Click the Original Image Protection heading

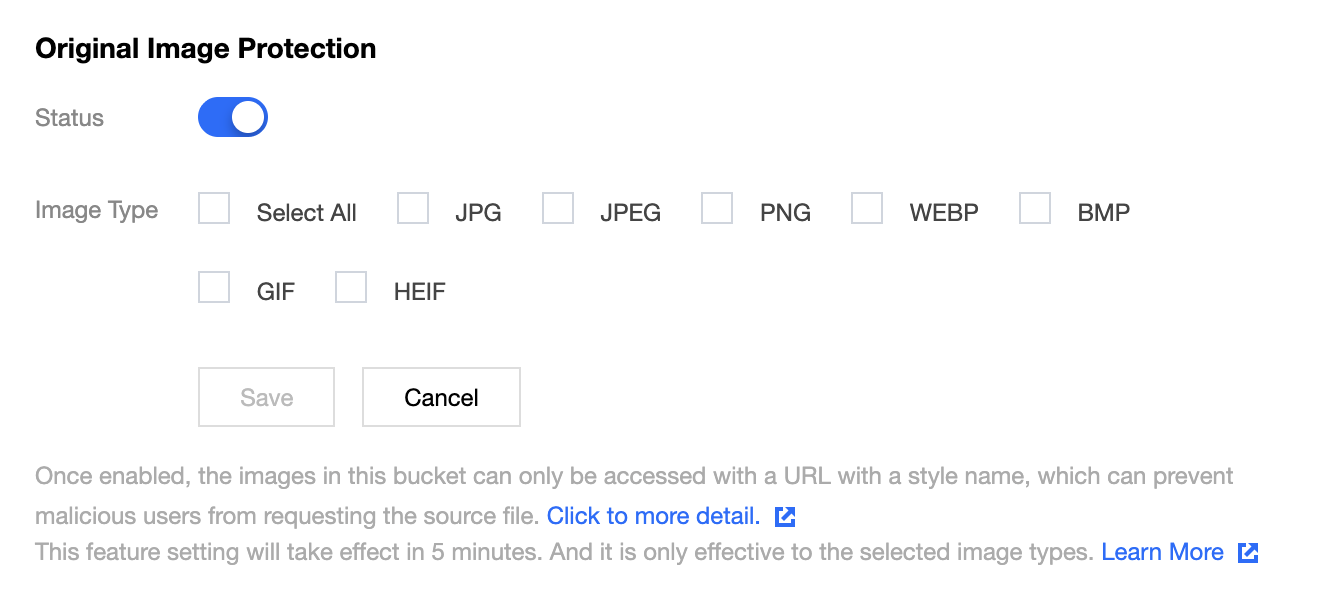point(205,49)
